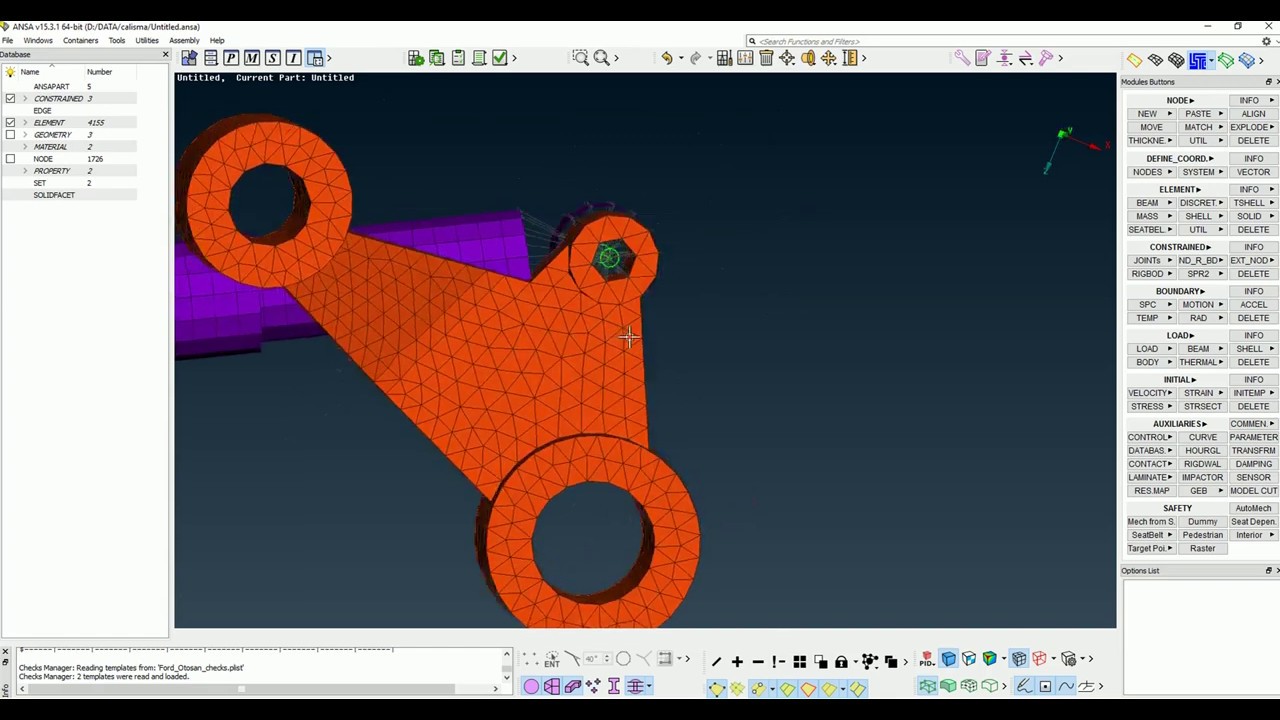Image resolution: width=1280 pixels, height=720 pixels.
Task: Click the magenta circle node icon
Action: (x=531, y=686)
